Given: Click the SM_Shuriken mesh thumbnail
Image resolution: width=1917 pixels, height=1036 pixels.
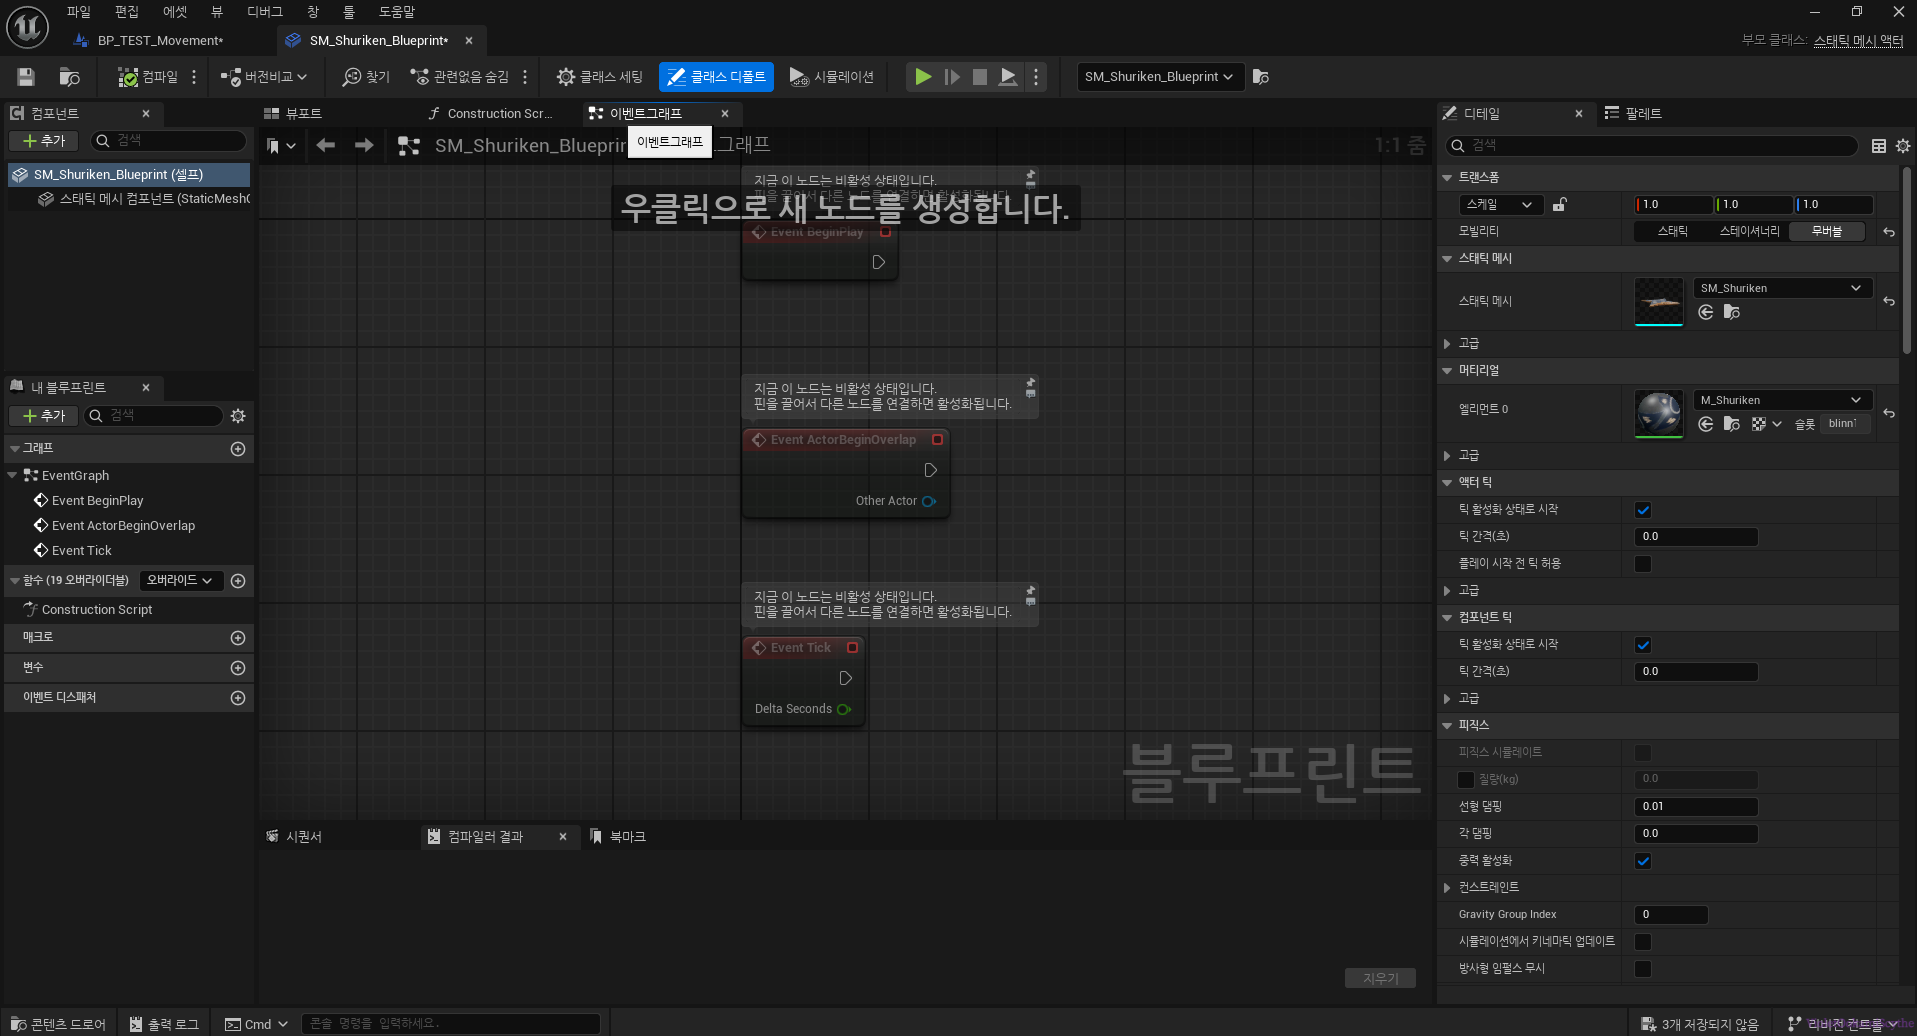Looking at the screenshot, I should pos(1659,301).
